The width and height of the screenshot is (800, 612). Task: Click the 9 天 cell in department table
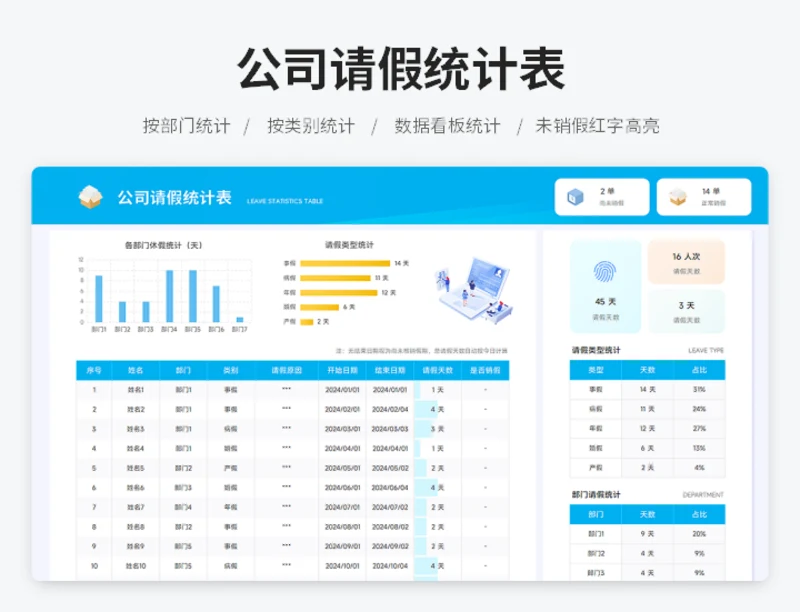[x=647, y=534]
